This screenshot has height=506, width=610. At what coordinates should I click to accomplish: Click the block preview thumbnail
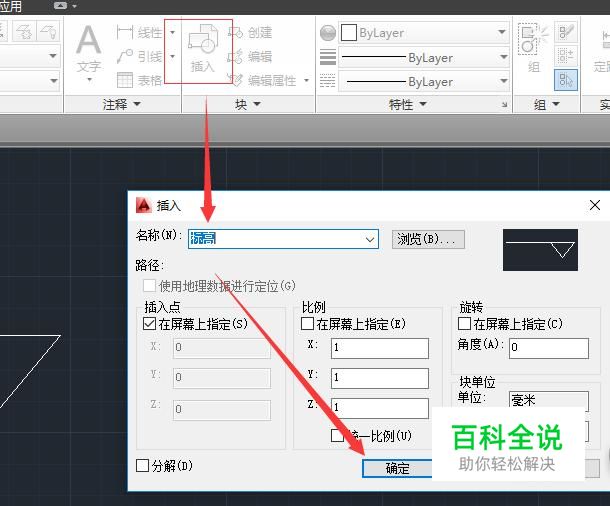(x=540, y=250)
